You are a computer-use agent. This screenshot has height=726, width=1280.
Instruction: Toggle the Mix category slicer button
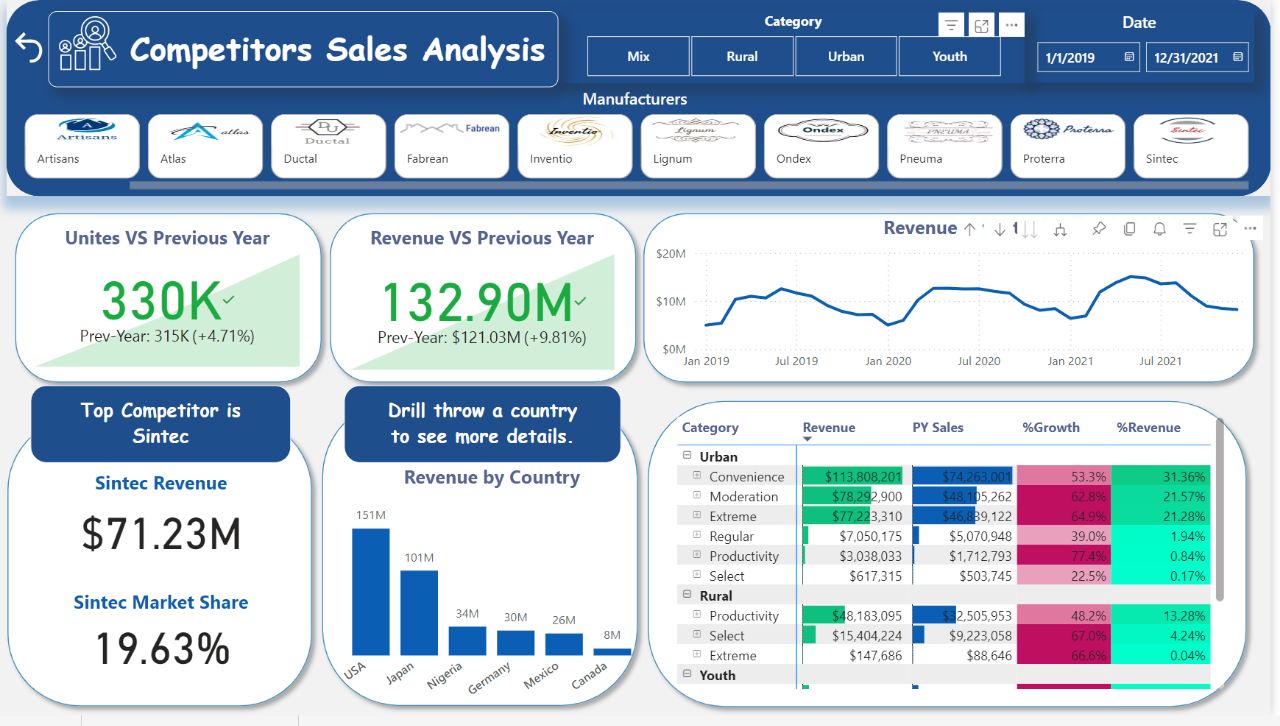tap(638, 56)
